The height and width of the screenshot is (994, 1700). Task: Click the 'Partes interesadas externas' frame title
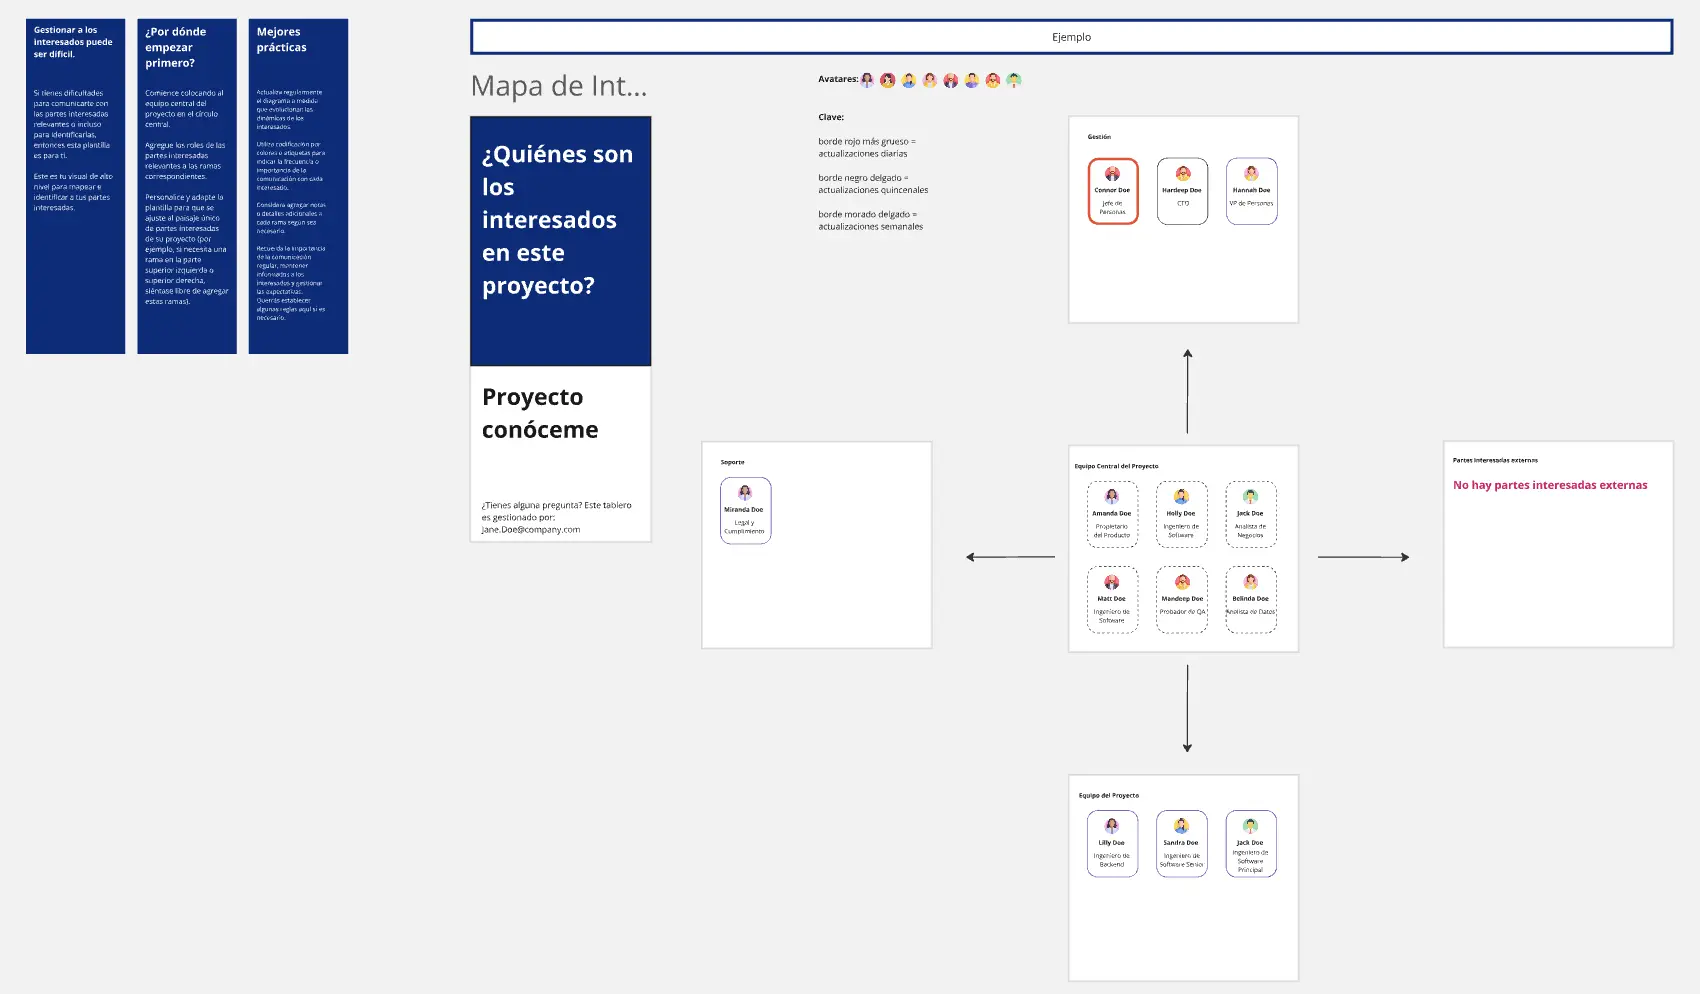(x=1495, y=460)
